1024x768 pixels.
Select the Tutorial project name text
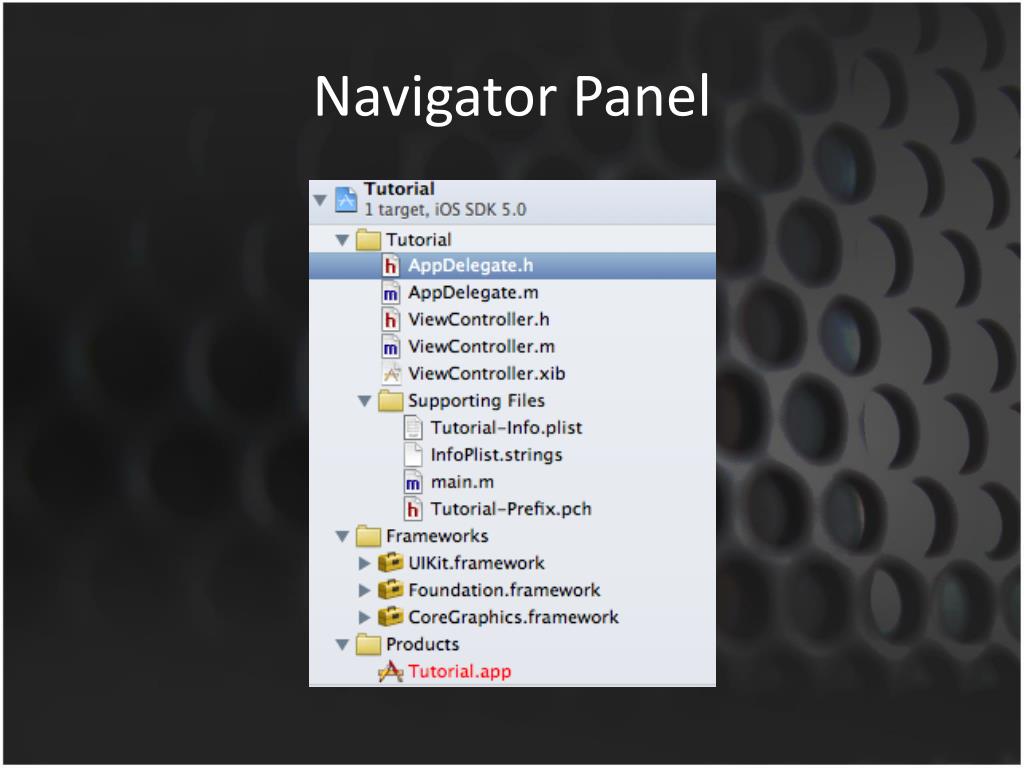pyautogui.click(x=400, y=189)
